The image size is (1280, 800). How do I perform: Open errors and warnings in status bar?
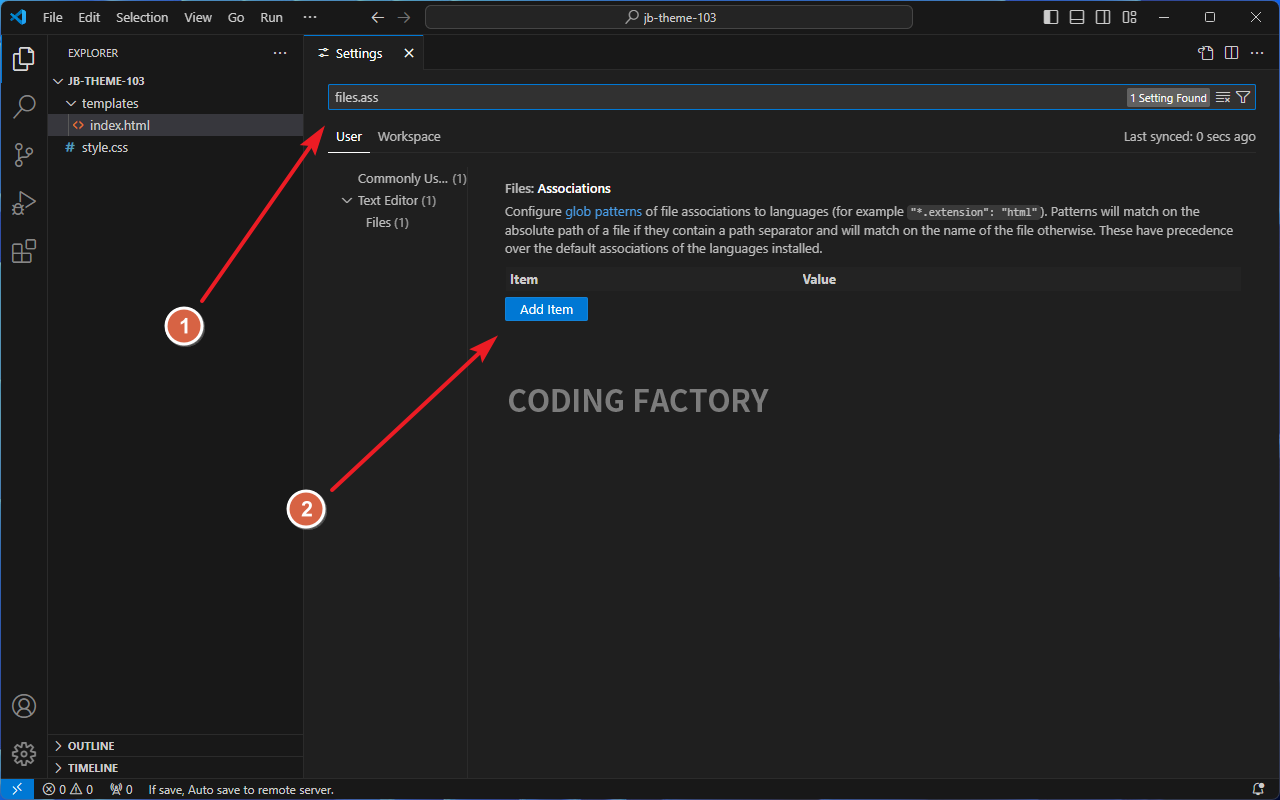coord(68,789)
